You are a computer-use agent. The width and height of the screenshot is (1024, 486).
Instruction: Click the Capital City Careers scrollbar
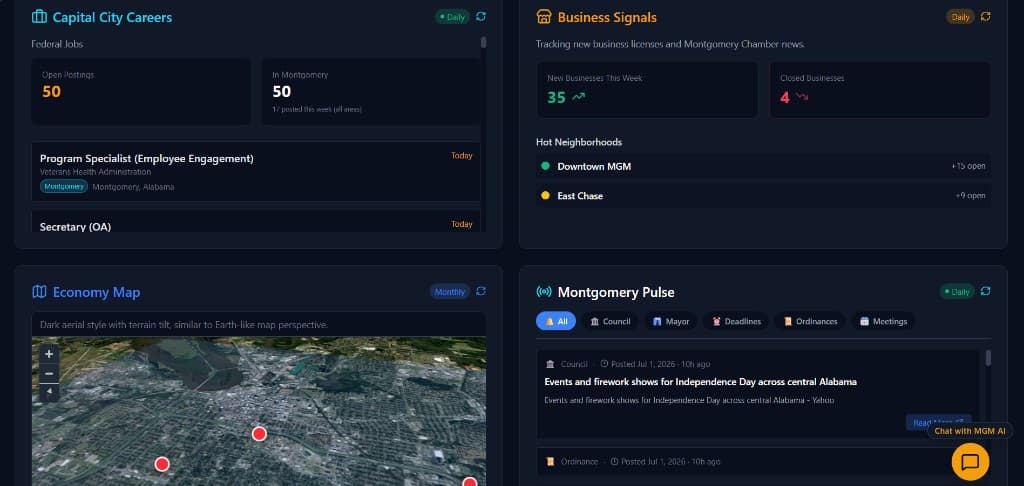click(483, 42)
